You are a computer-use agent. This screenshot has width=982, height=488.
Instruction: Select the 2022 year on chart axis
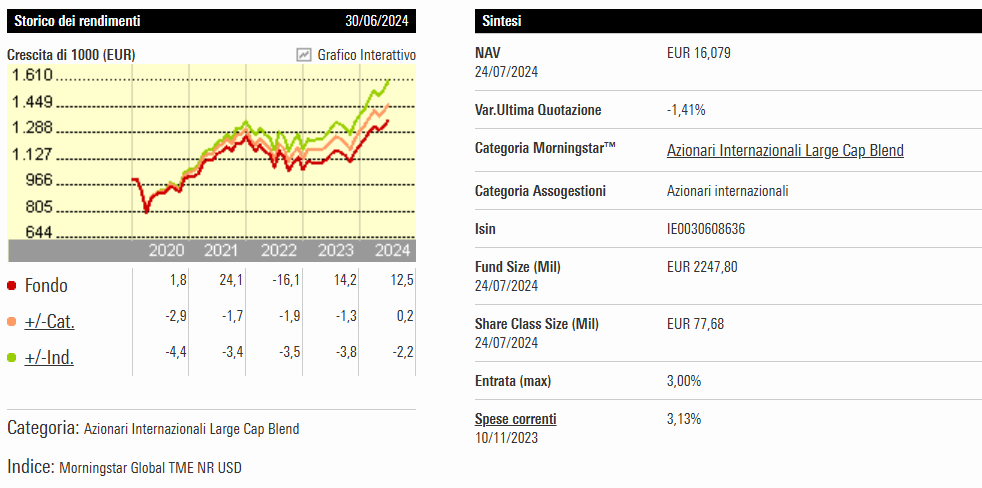pos(278,250)
